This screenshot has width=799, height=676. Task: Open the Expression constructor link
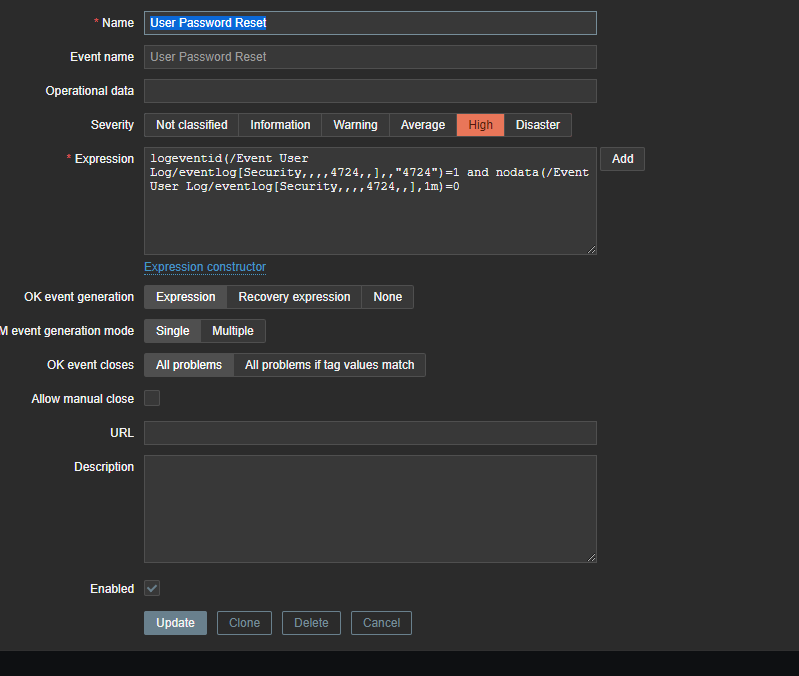205,267
